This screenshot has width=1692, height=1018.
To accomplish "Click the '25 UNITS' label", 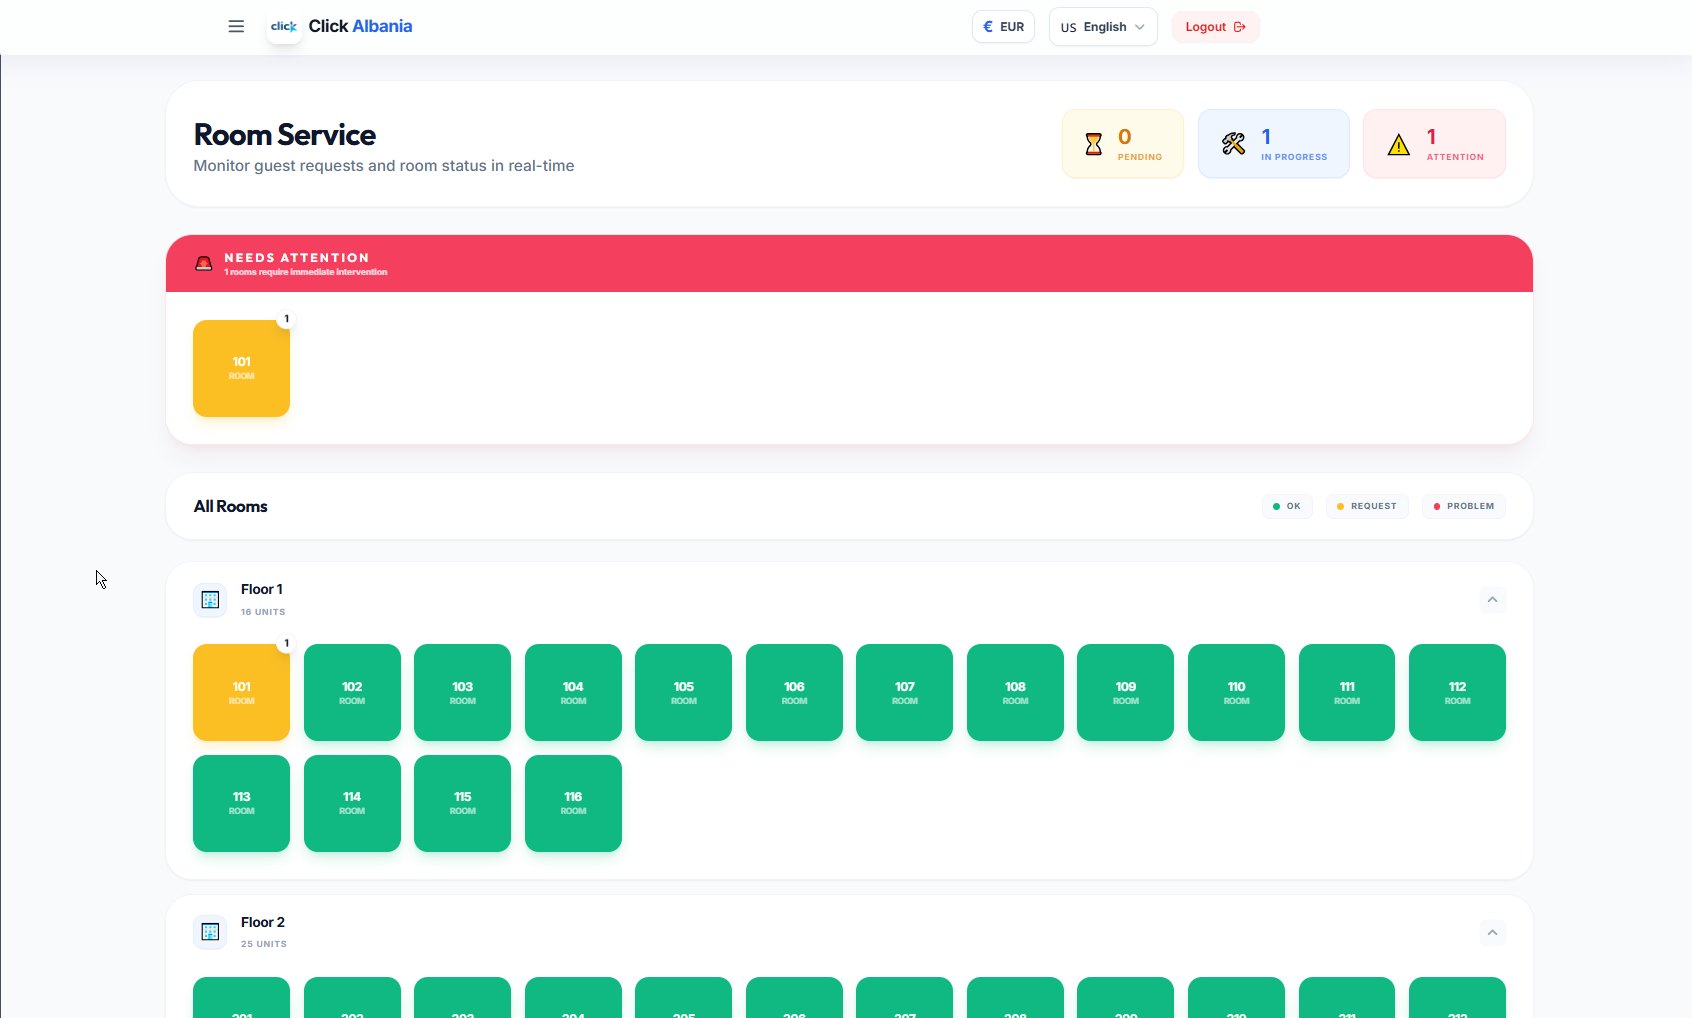I will click(x=264, y=944).
